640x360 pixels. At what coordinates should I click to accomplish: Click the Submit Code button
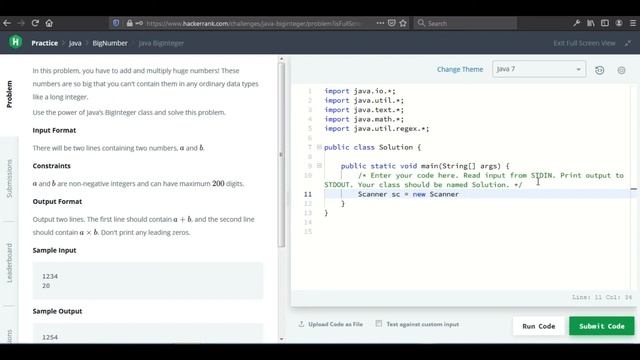coord(602,326)
